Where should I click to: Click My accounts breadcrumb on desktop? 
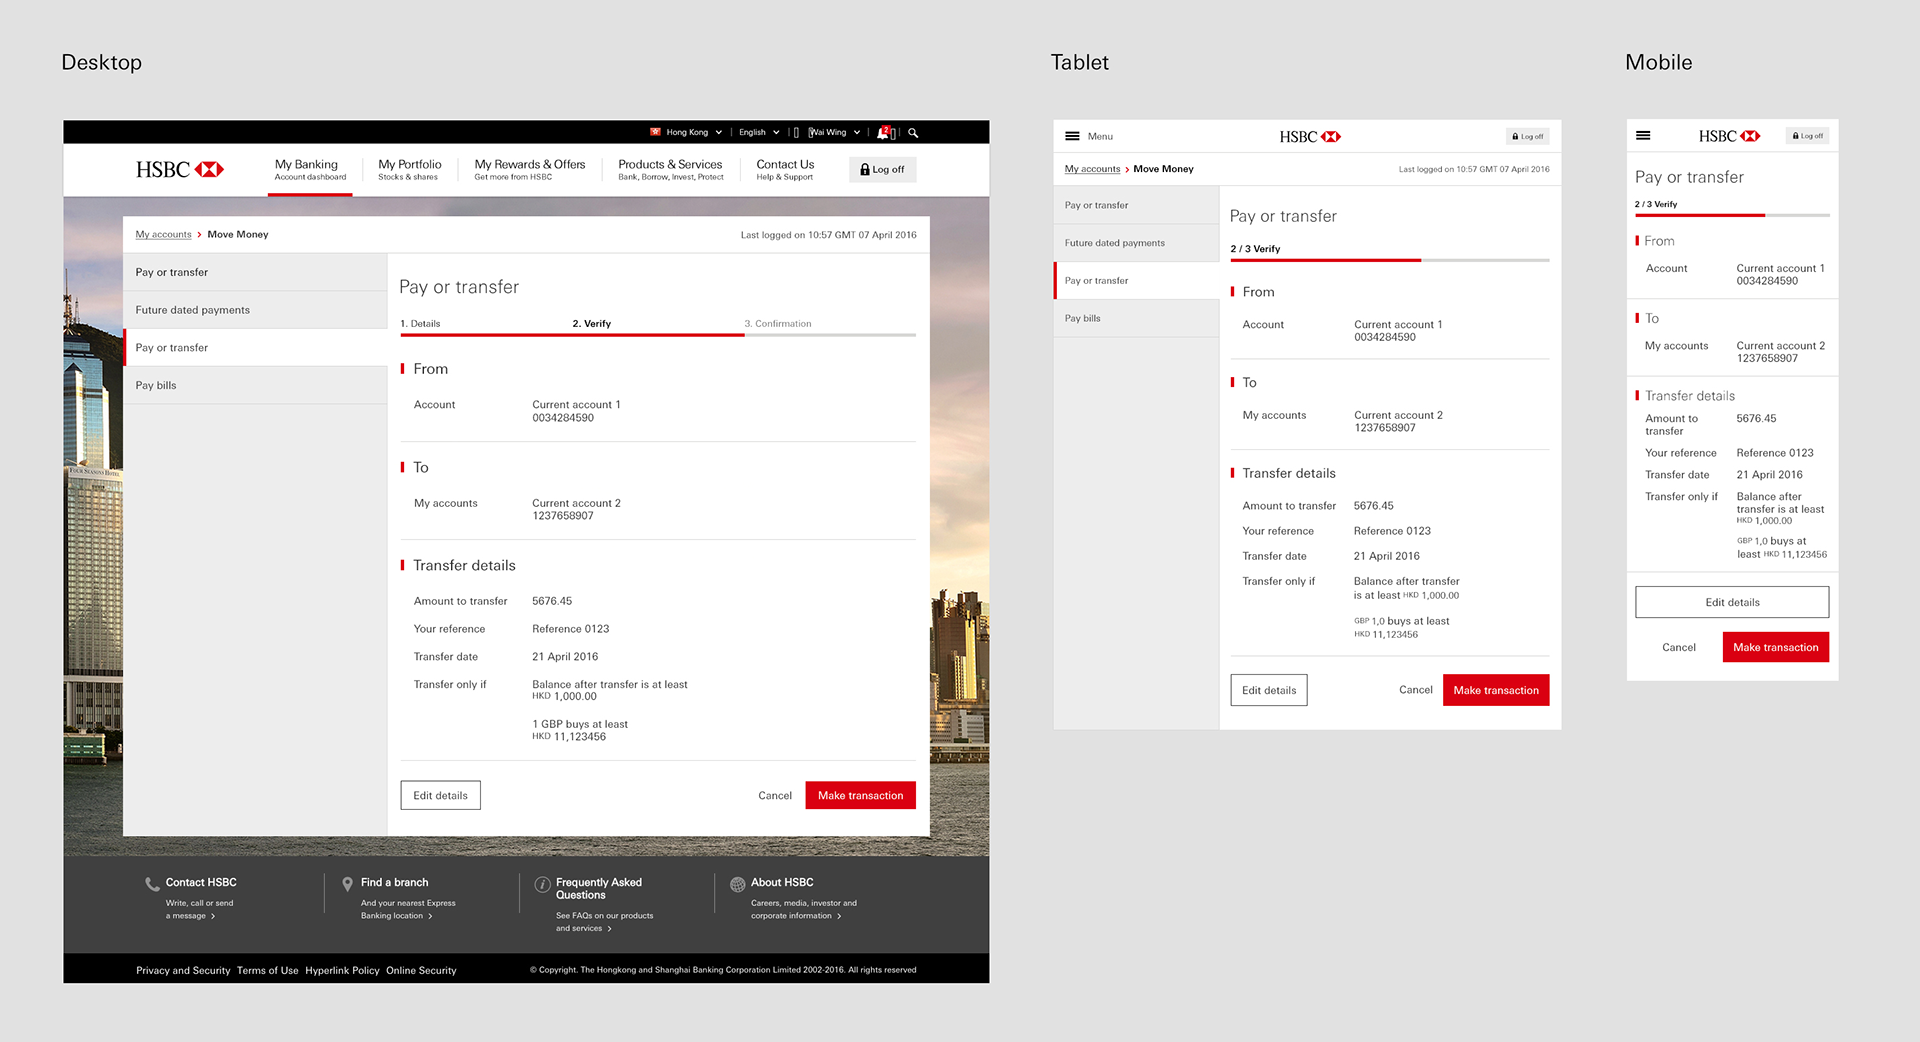[x=163, y=235]
